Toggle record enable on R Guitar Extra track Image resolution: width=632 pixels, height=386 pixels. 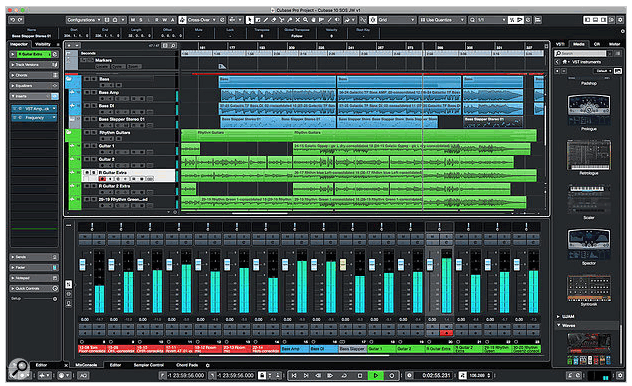click(x=102, y=179)
